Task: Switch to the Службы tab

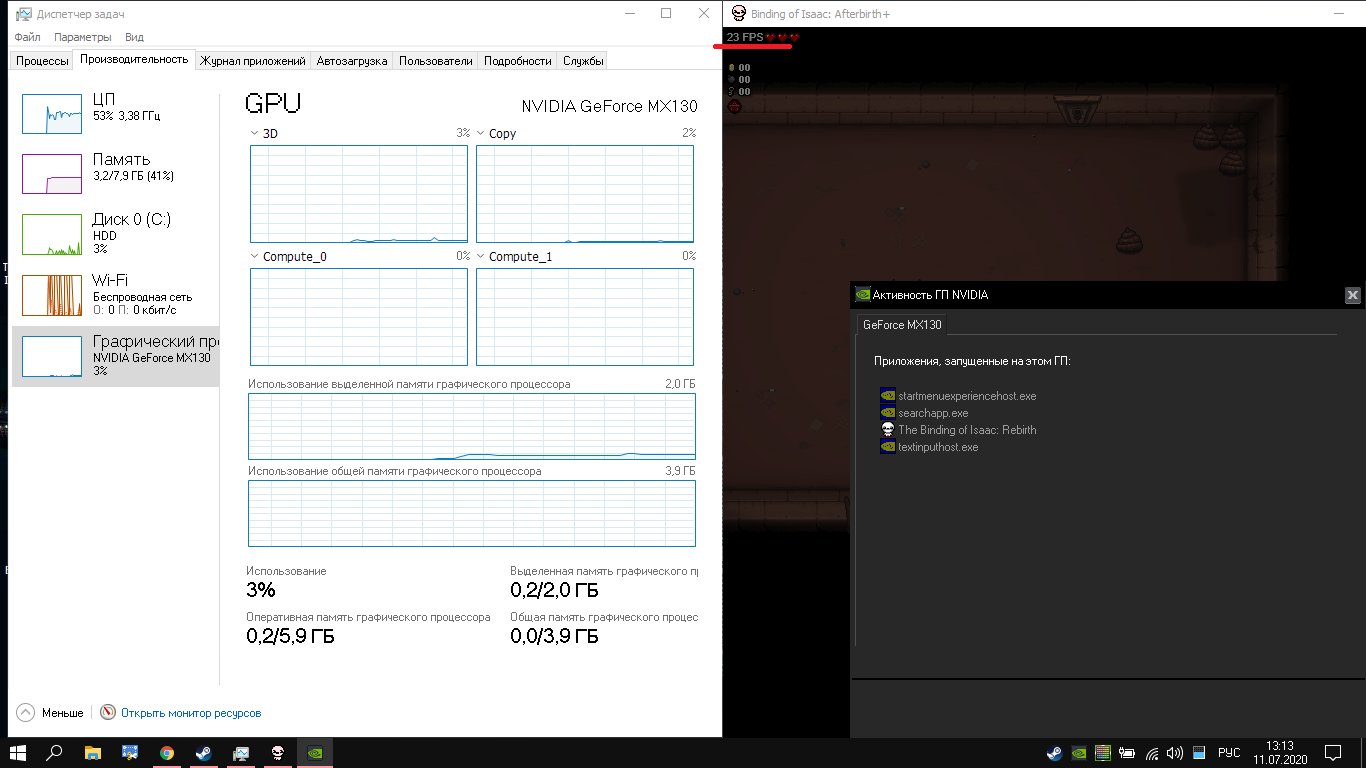Action: click(x=583, y=61)
